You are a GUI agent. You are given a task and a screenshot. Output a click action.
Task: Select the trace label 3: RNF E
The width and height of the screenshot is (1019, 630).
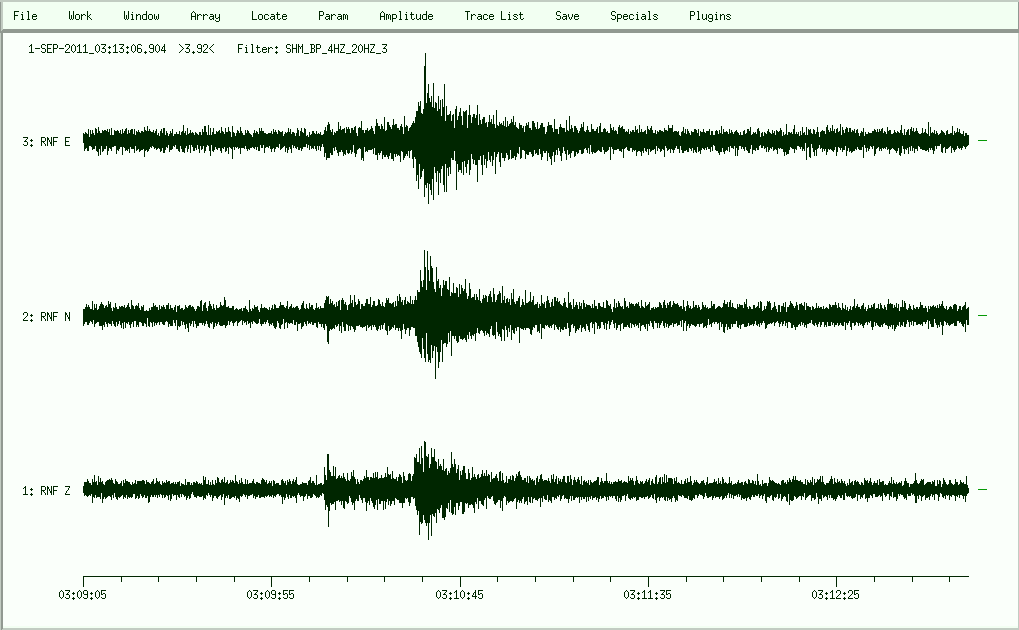46,142
